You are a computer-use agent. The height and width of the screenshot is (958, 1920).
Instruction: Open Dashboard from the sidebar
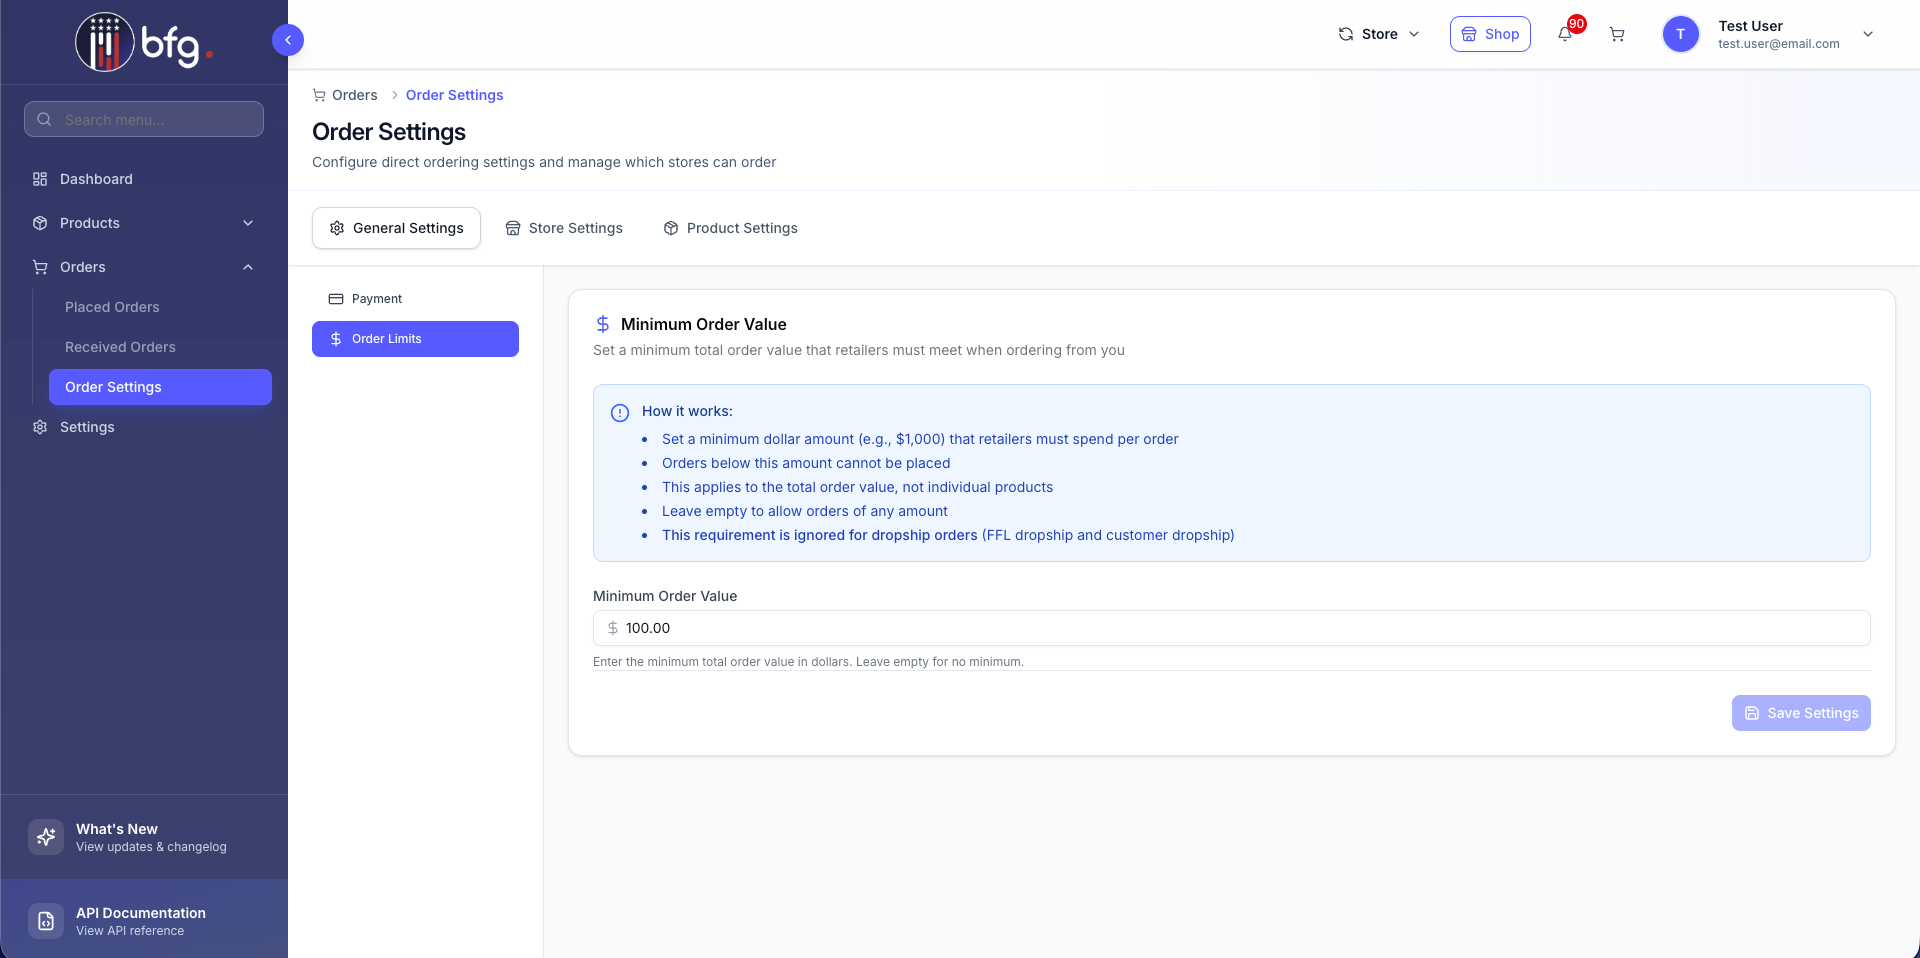96,179
